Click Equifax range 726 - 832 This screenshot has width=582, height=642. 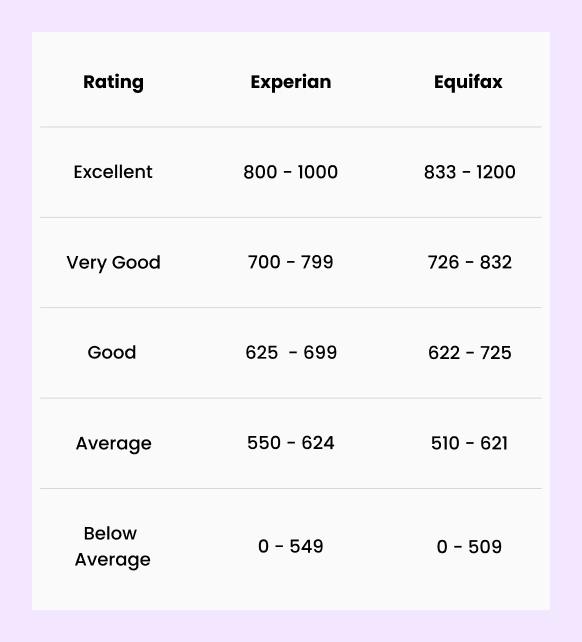click(470, 262)
